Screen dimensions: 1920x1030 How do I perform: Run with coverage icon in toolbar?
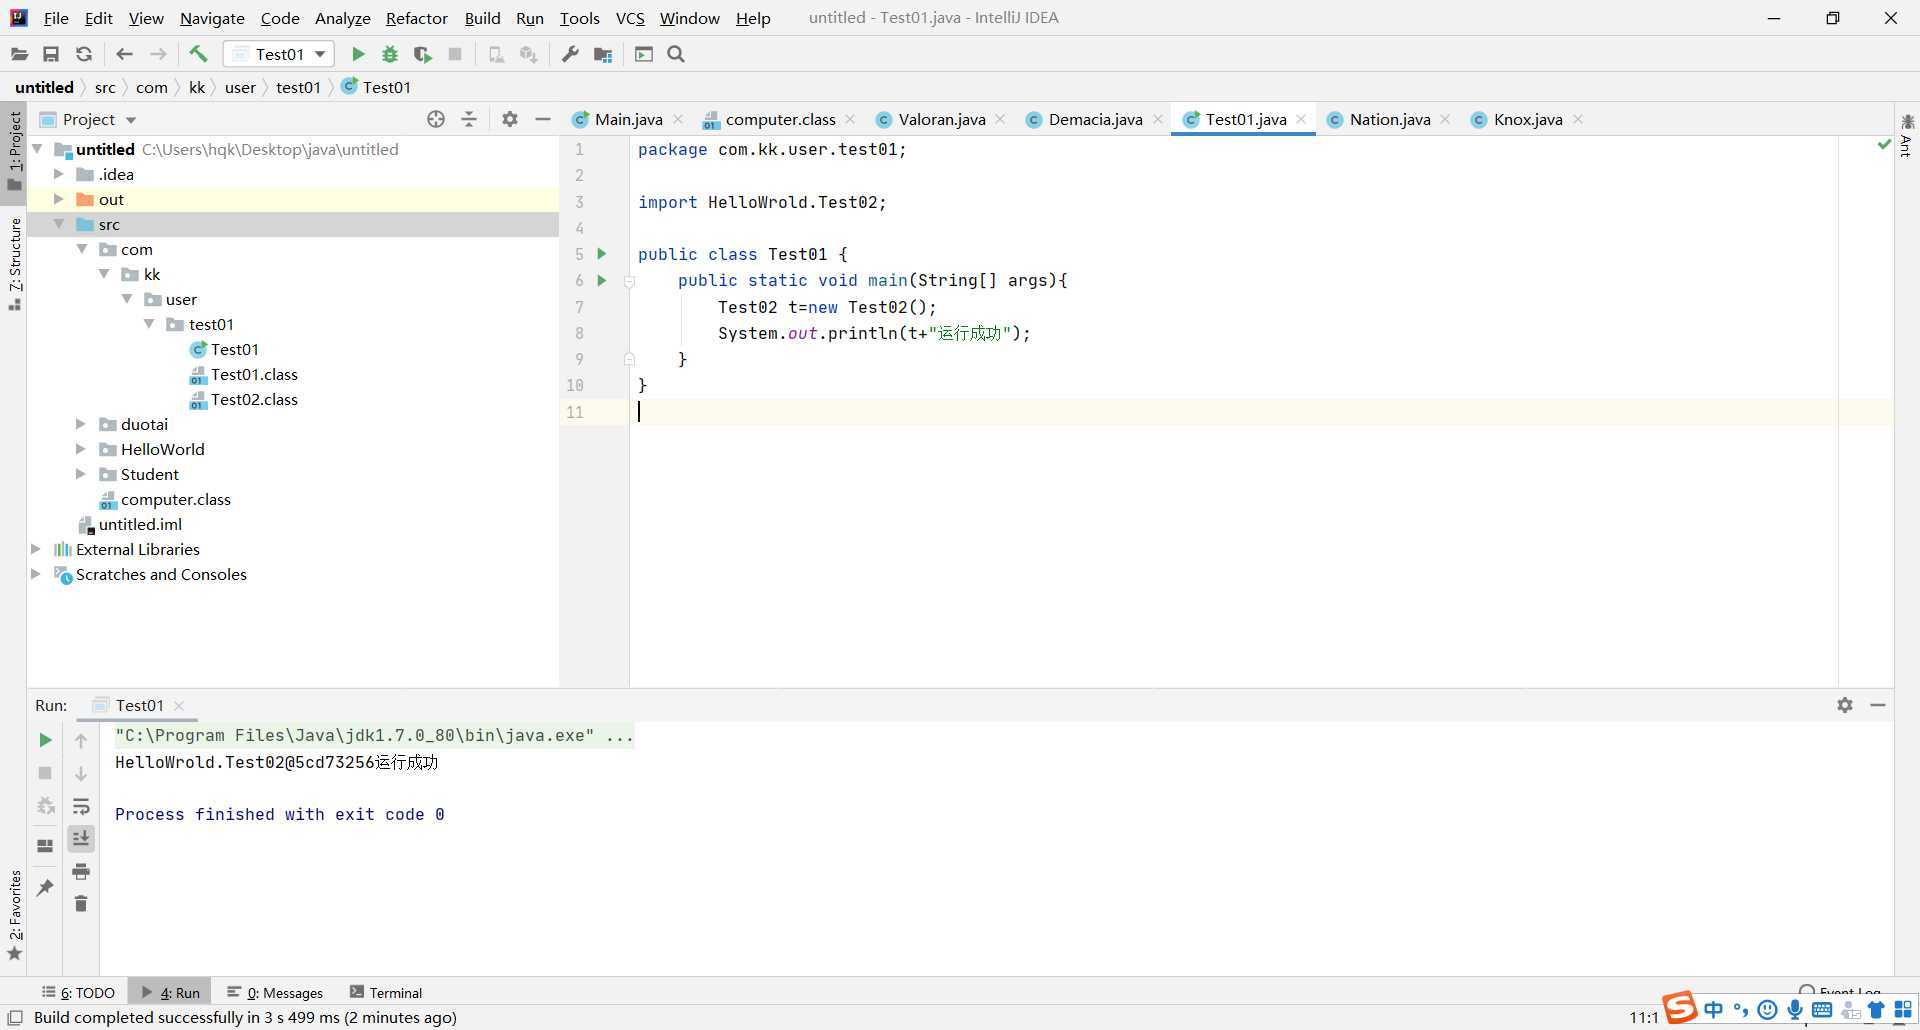click(x=423, y=54)
